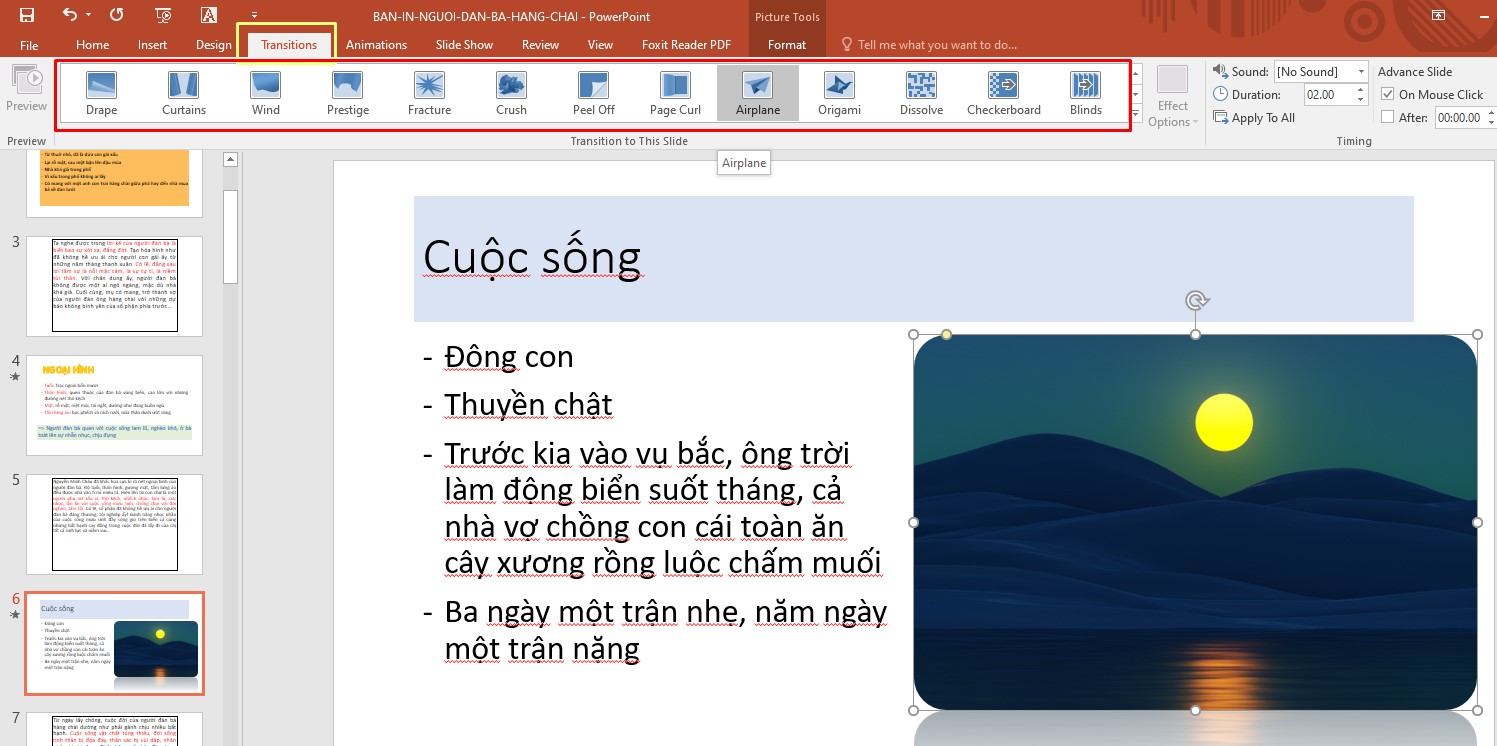Select the Curtains transition effect
The height and width of the screenshot is (746, 1497).
coord(183,92)
